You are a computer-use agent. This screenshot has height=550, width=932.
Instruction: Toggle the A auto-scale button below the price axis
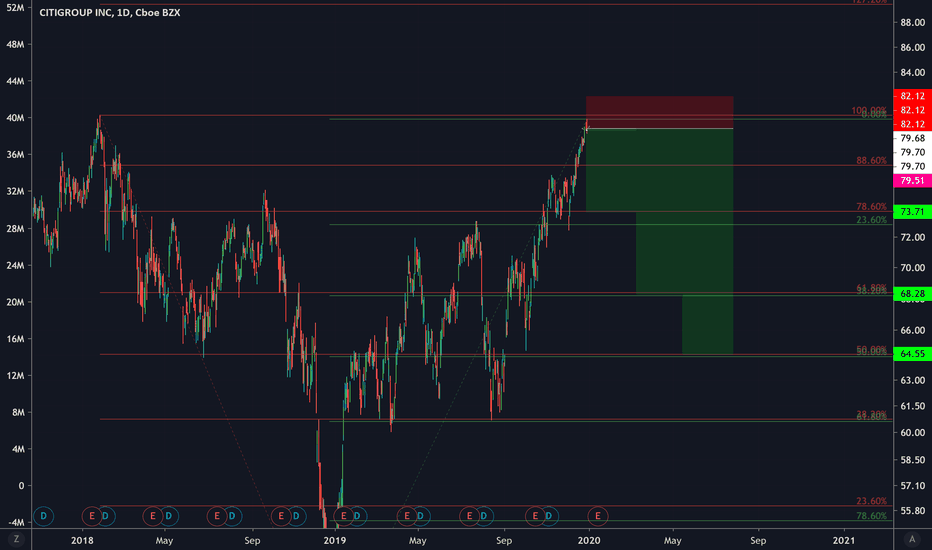point(912,539)
